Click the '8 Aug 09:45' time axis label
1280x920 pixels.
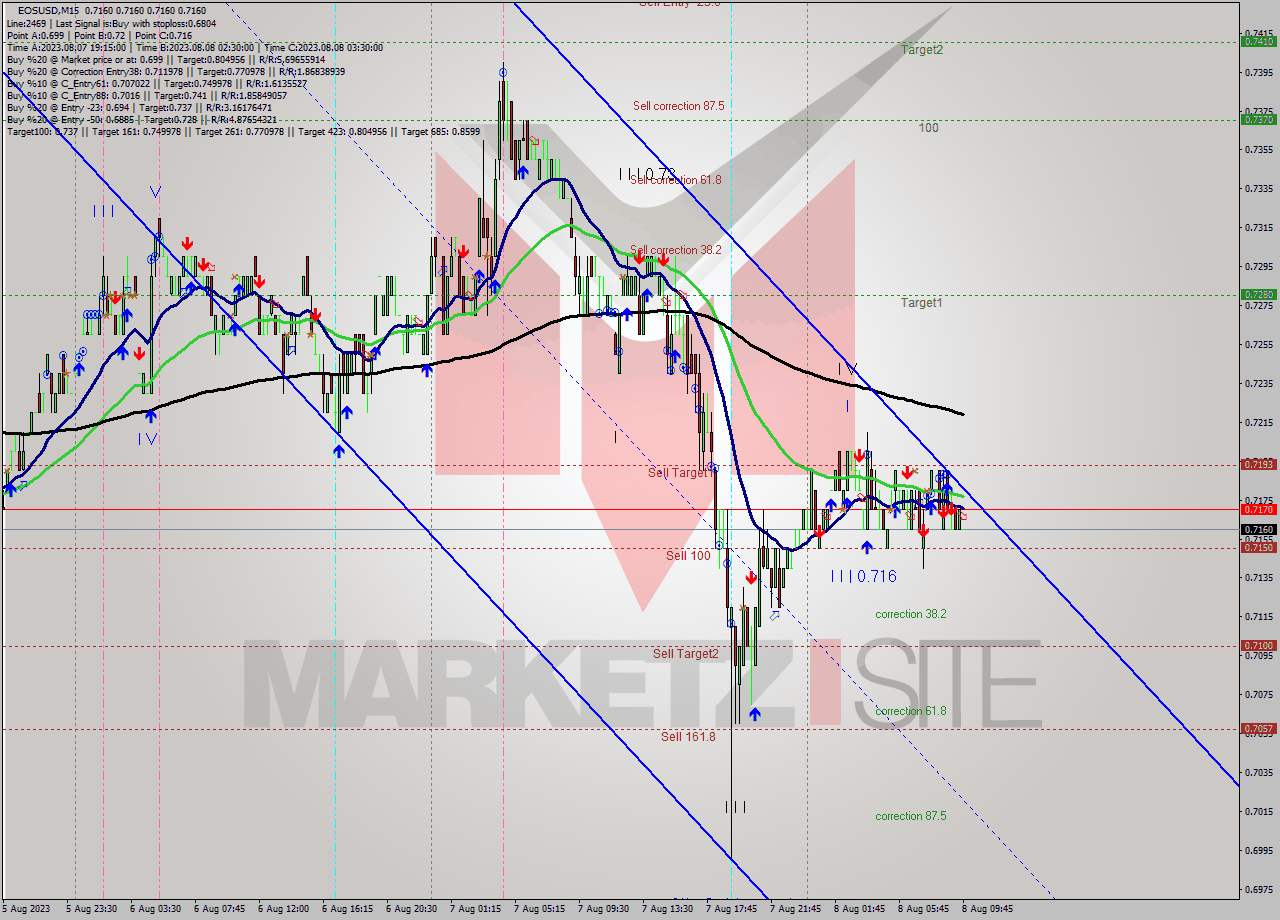pos(987,909)
